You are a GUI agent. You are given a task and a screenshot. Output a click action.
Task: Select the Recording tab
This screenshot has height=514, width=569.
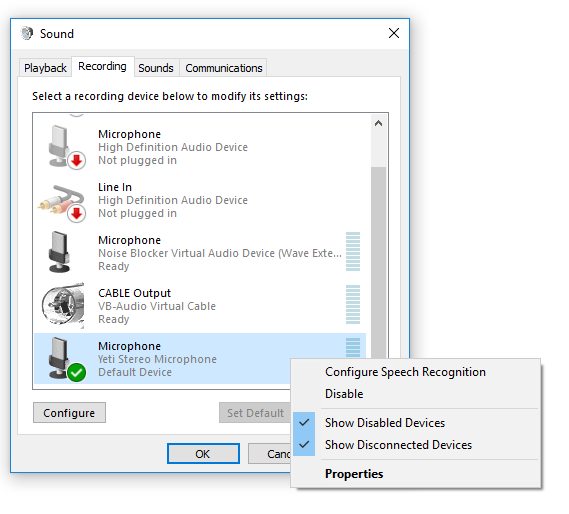coord(103,66)
